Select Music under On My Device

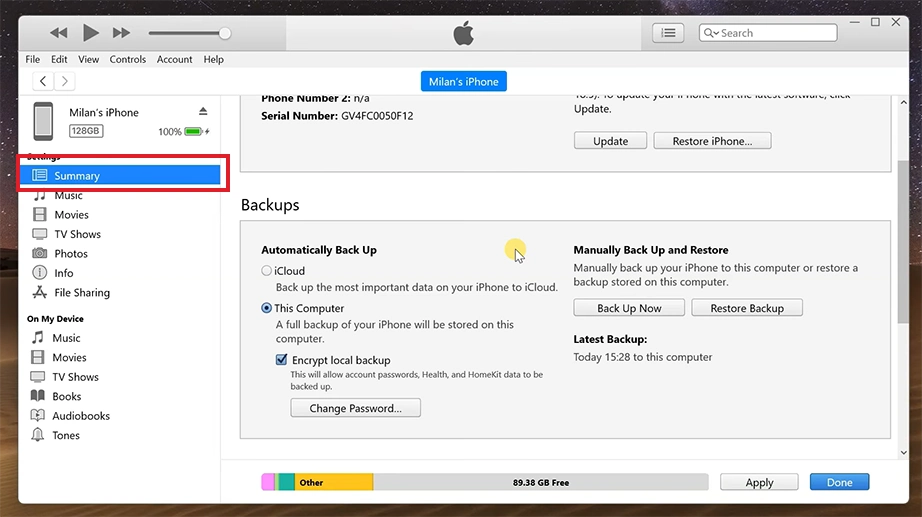point(66,338)
